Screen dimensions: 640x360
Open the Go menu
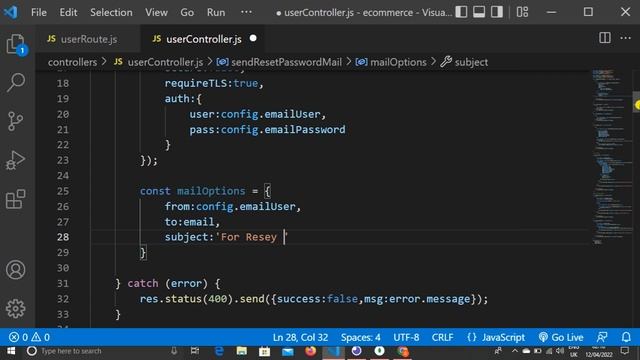(187, 12)
